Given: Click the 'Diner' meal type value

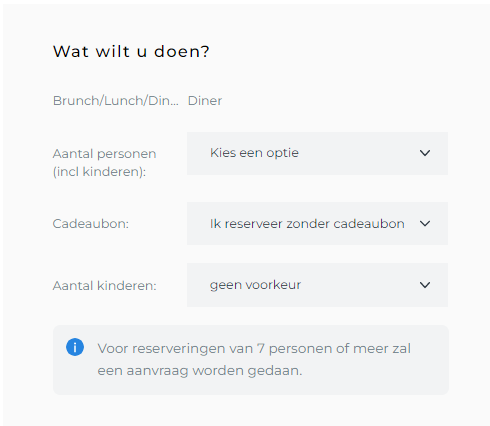Looking at the screenshot, I should pyautogui.click(x=205, y=101).
